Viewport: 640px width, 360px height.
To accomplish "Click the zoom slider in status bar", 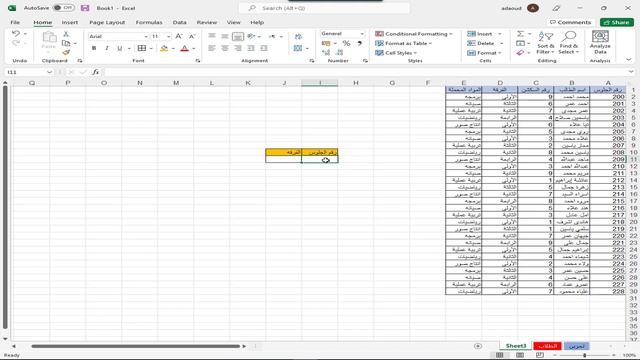I will click(x=584, y=356).
